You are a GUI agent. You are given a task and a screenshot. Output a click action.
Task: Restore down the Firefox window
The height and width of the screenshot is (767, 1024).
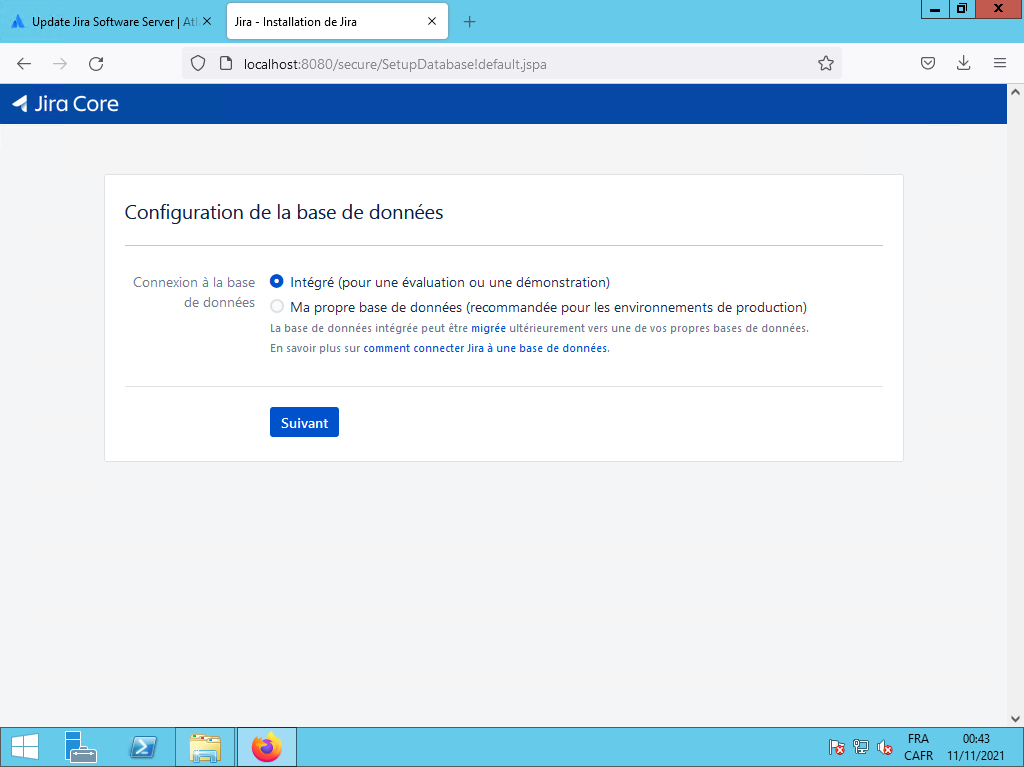click(962, 9)
